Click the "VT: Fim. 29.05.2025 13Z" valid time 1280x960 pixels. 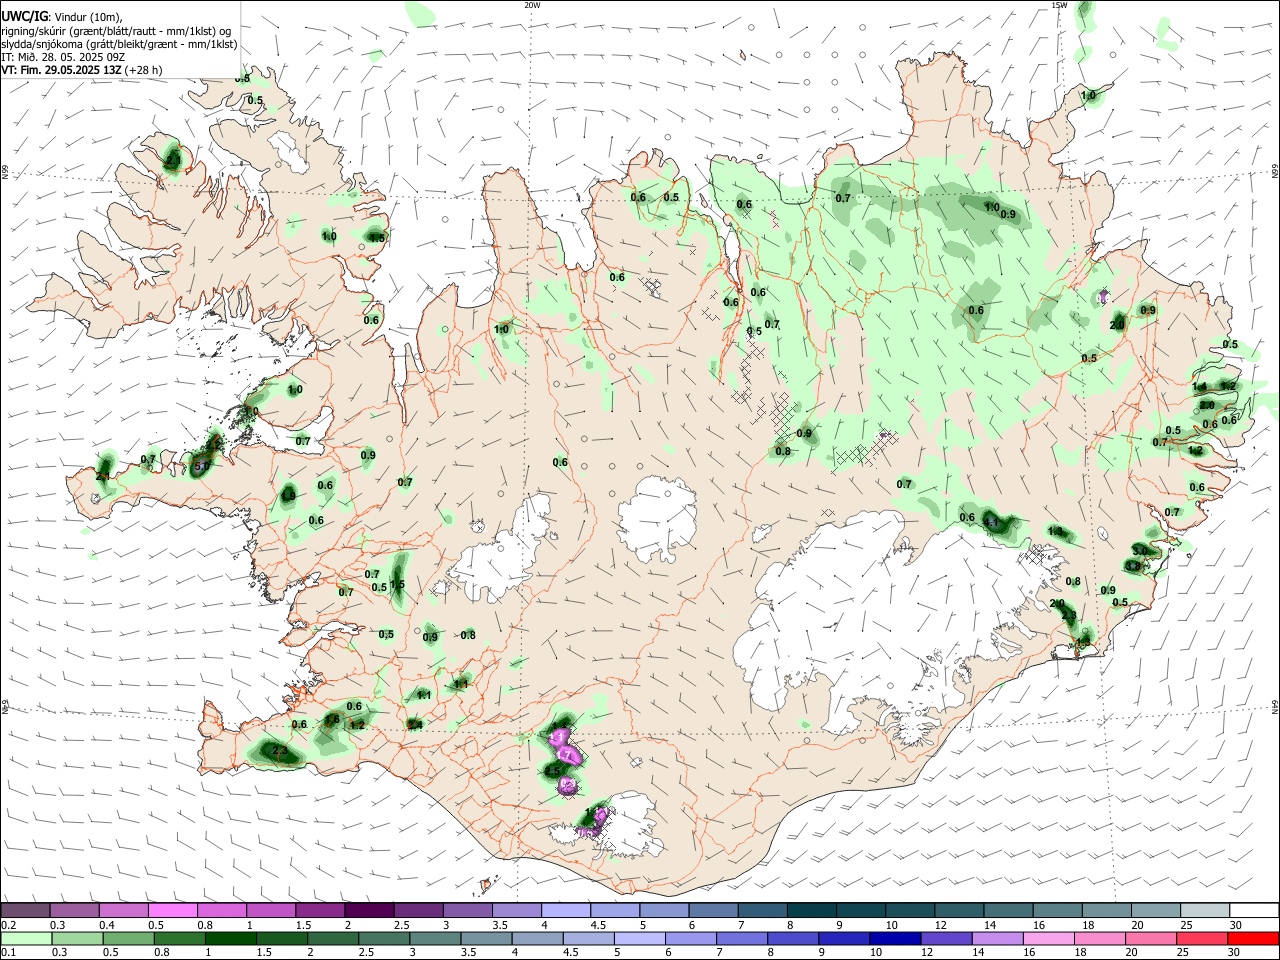pos(62,70)
